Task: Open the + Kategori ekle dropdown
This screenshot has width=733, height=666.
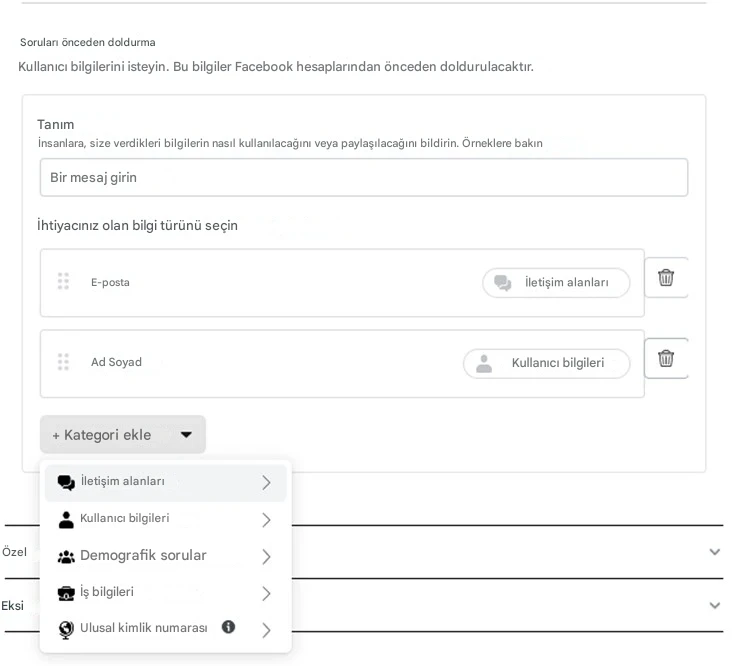Action: click(122, 435)
